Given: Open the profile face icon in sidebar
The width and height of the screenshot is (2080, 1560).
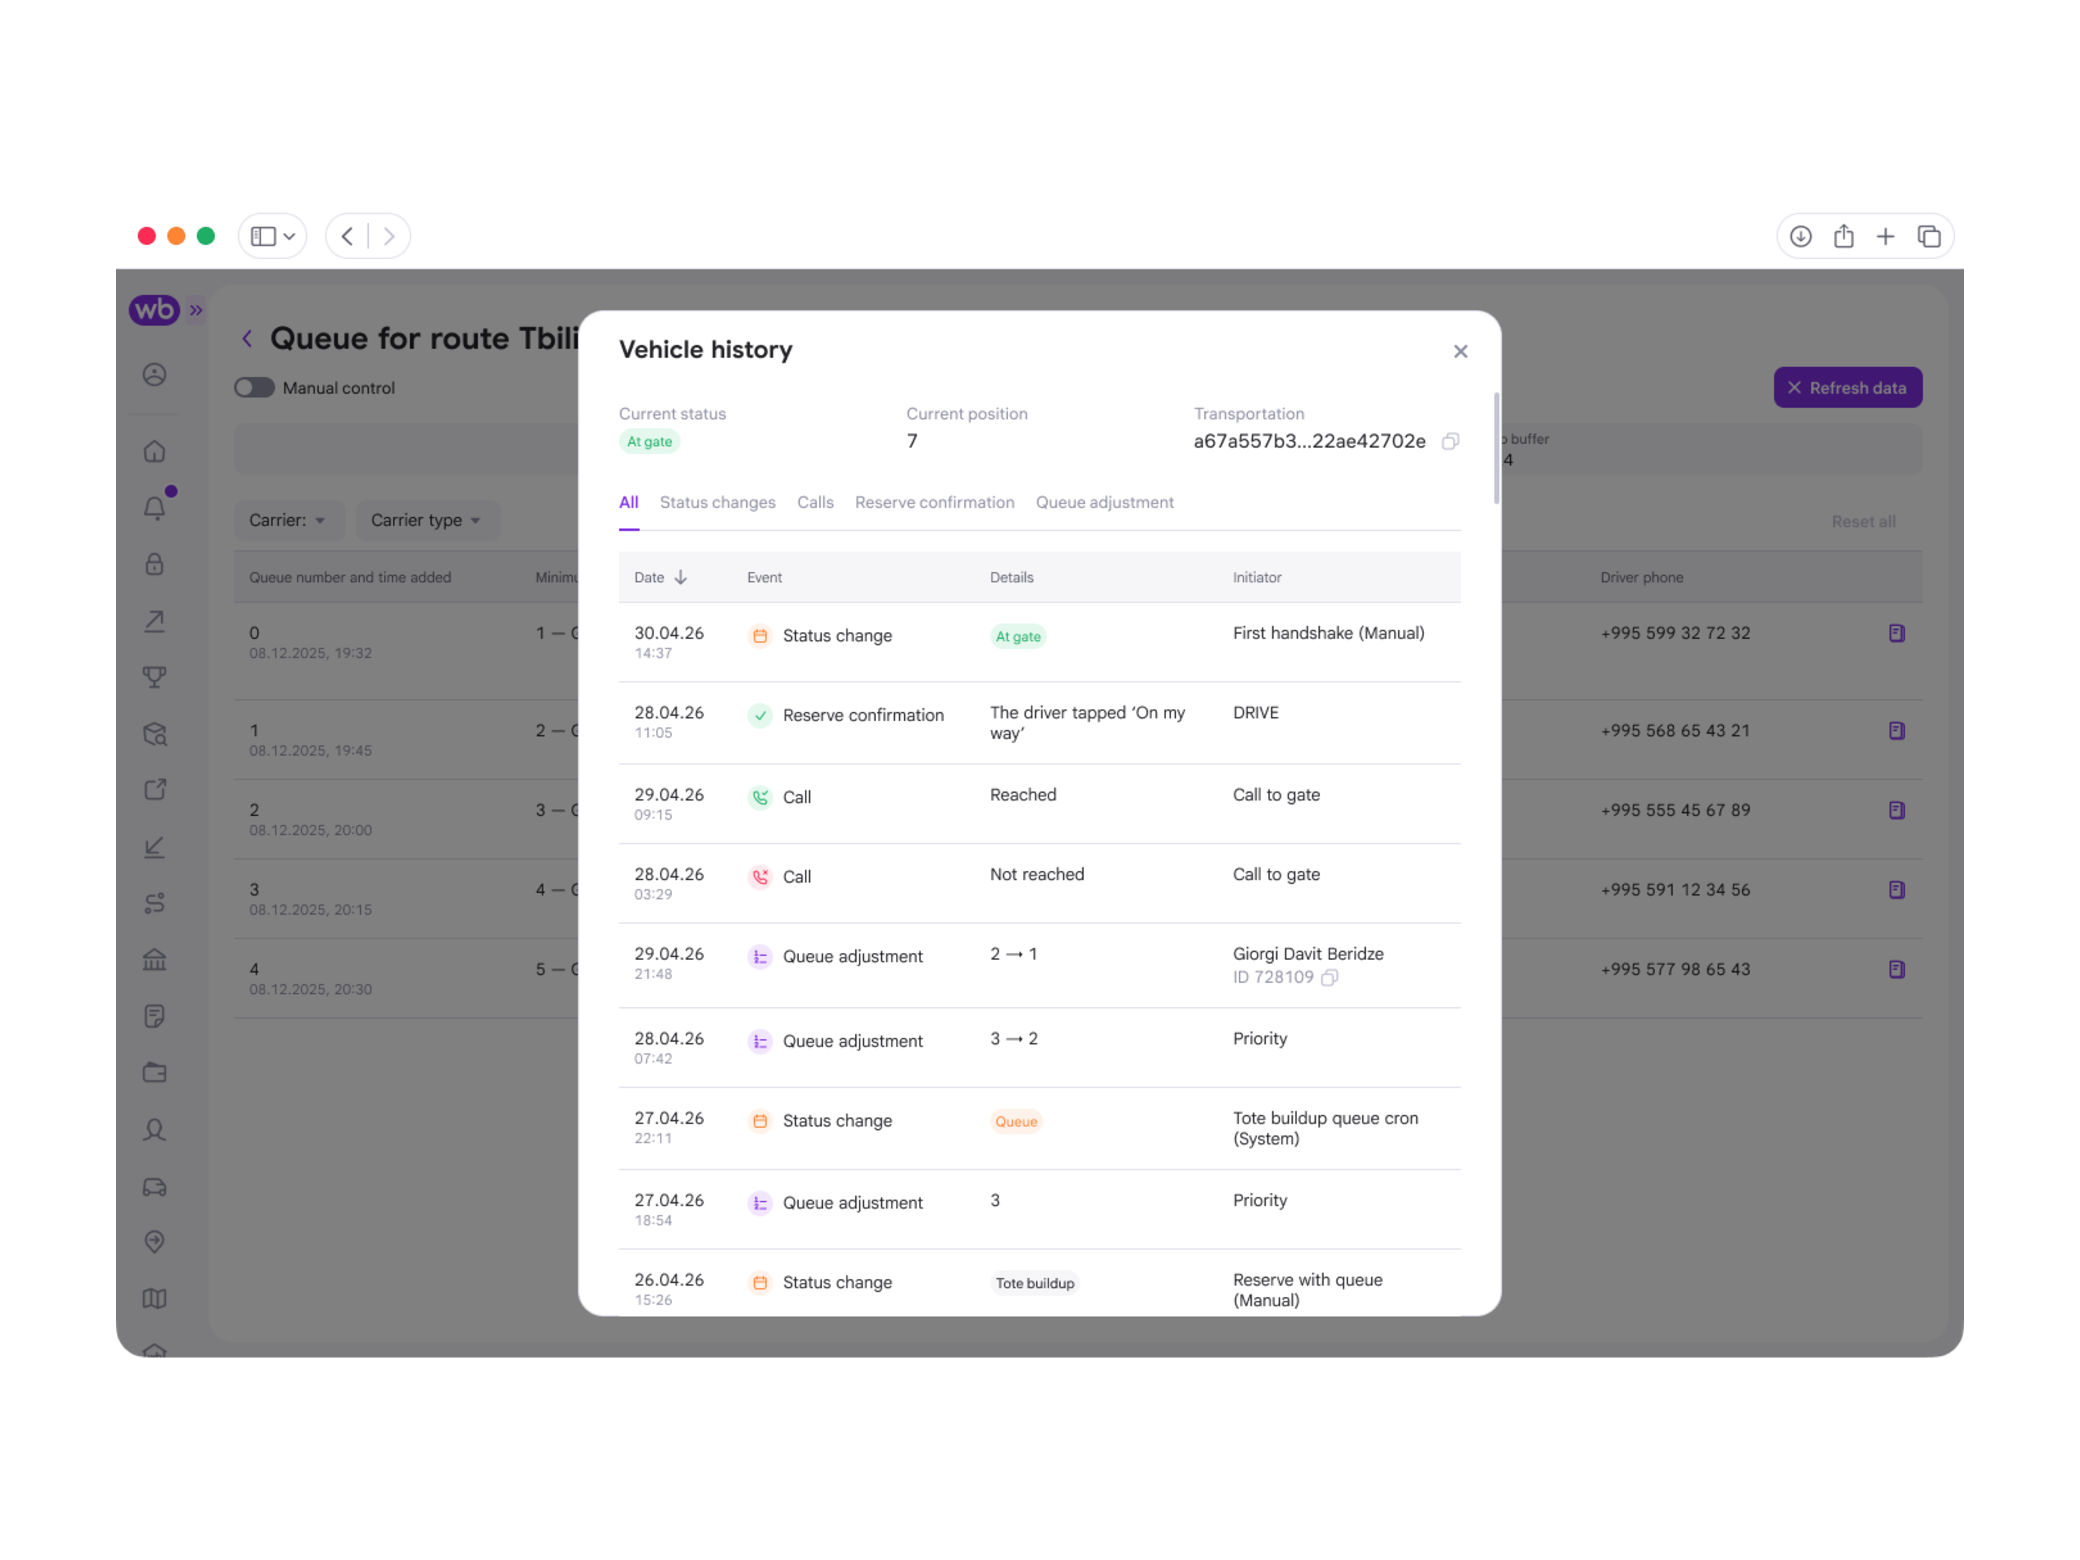Looking at the screenshot, I should click(154, 375).
